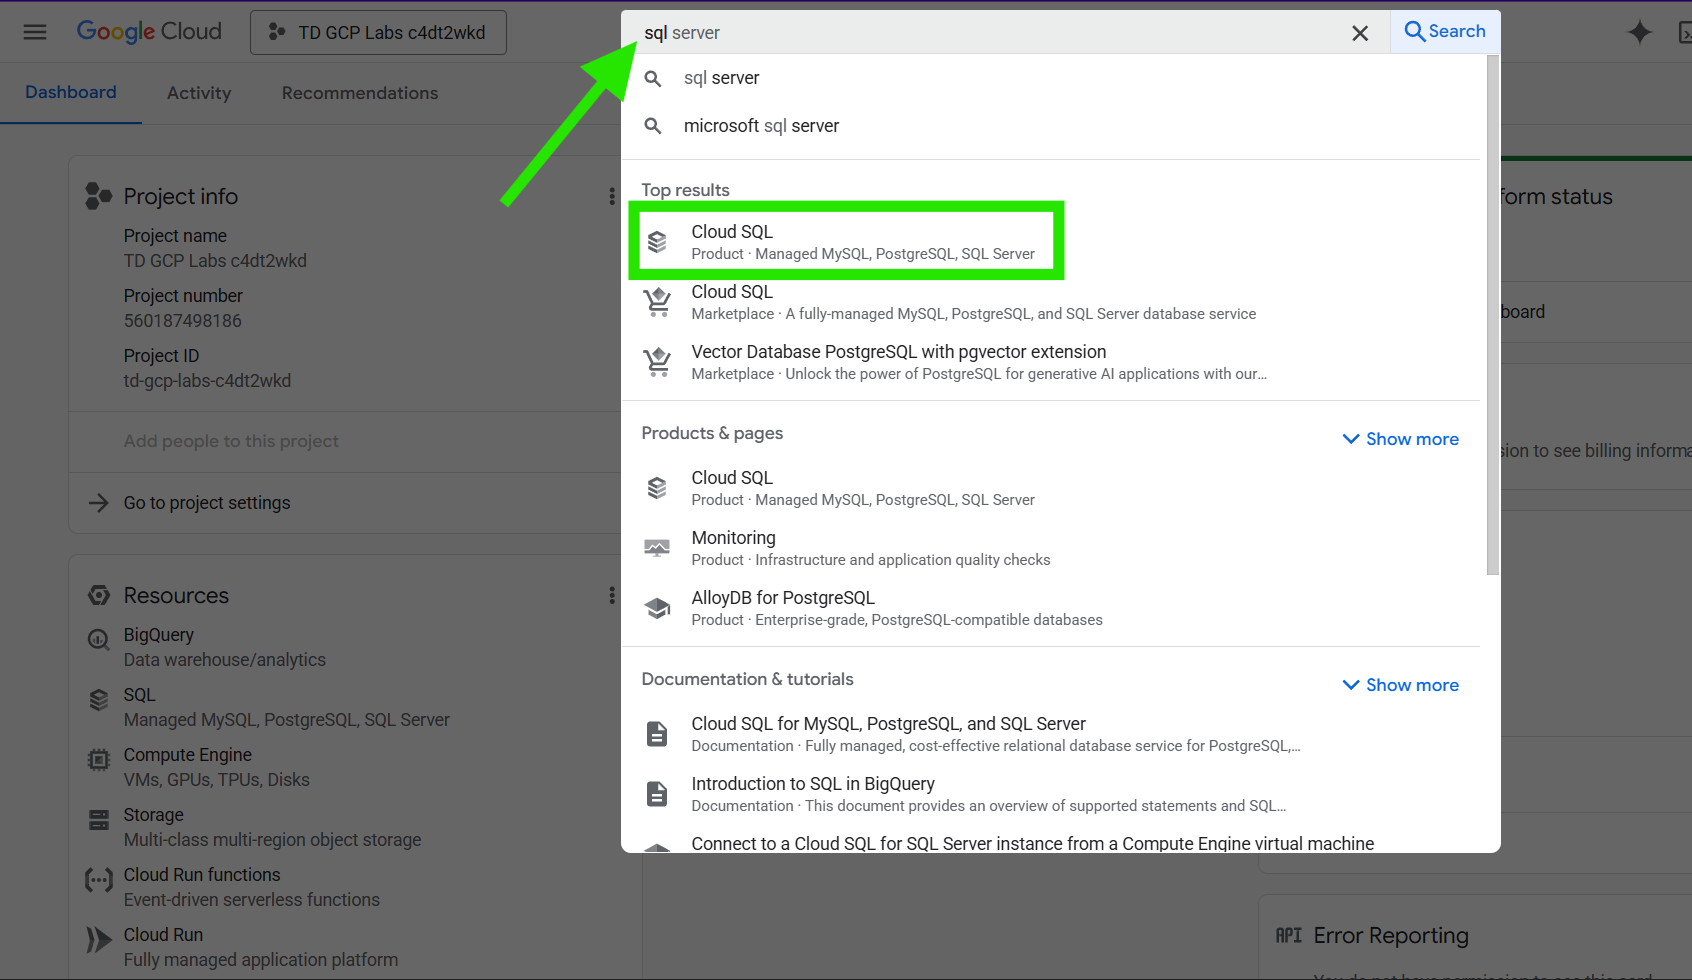Choose the microsoft sql server suggestion
This screenshot has width=1692, height=980.
tap(761, 126)
